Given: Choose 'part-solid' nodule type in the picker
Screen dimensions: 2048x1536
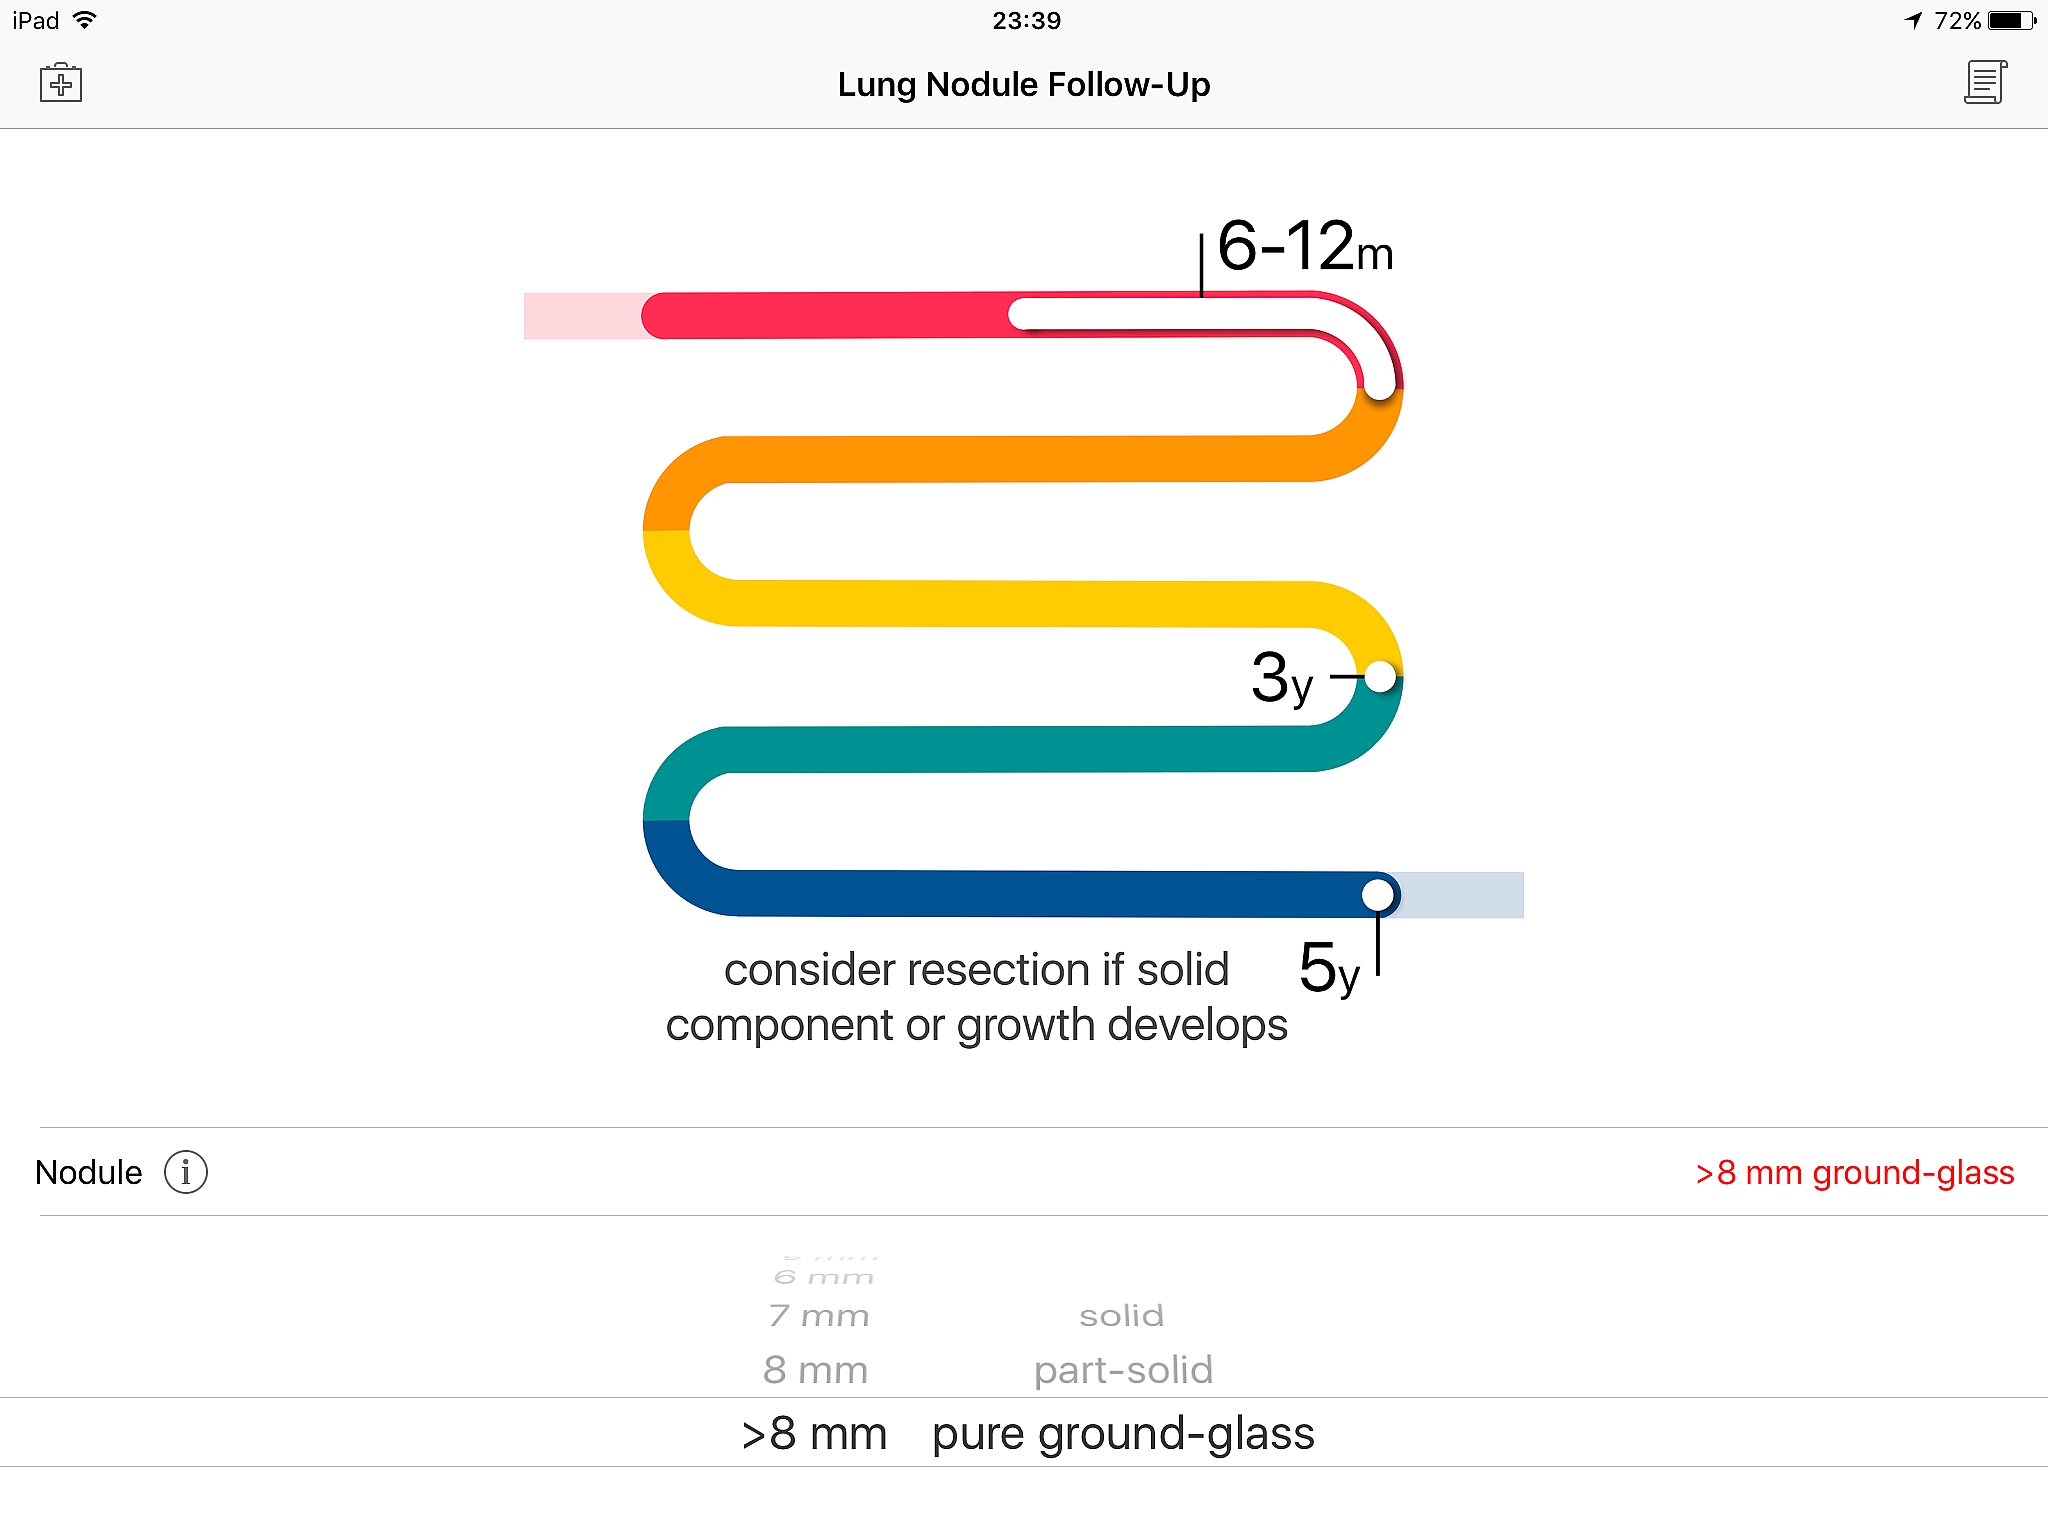Looking at the screenshot, I should click(1123, 1369).
